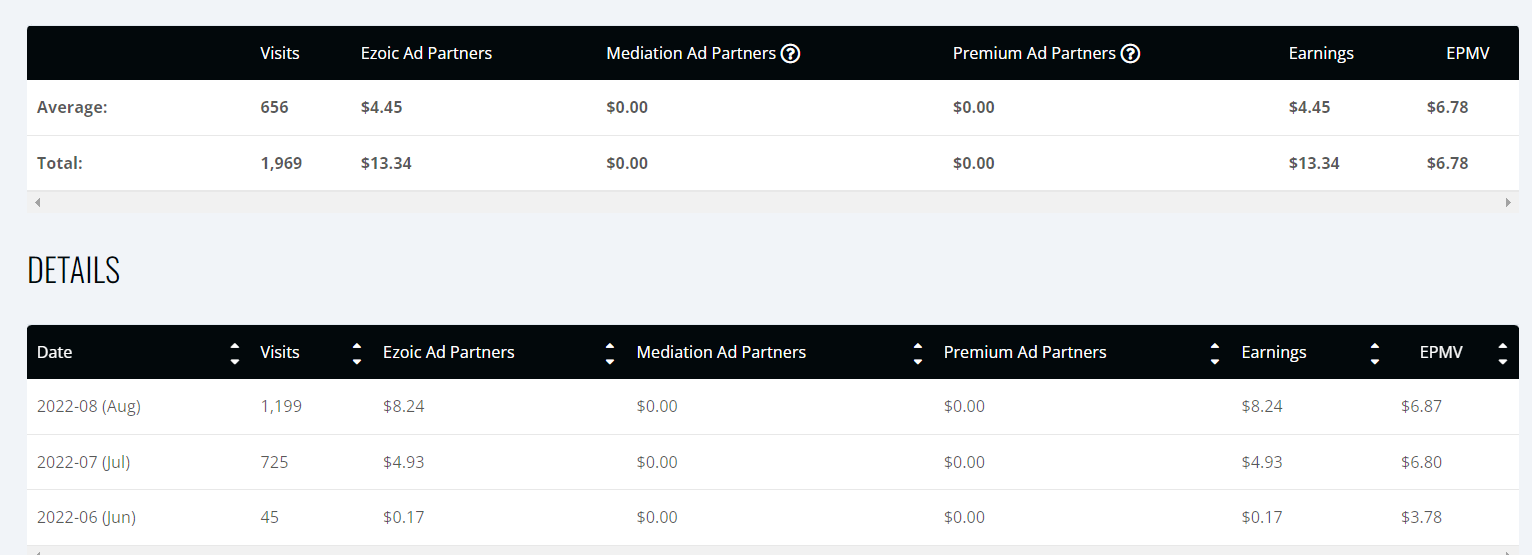Sort the details table by Earnings
This screenshot has width=1532, height=555.
click(x=1375, y=353)
